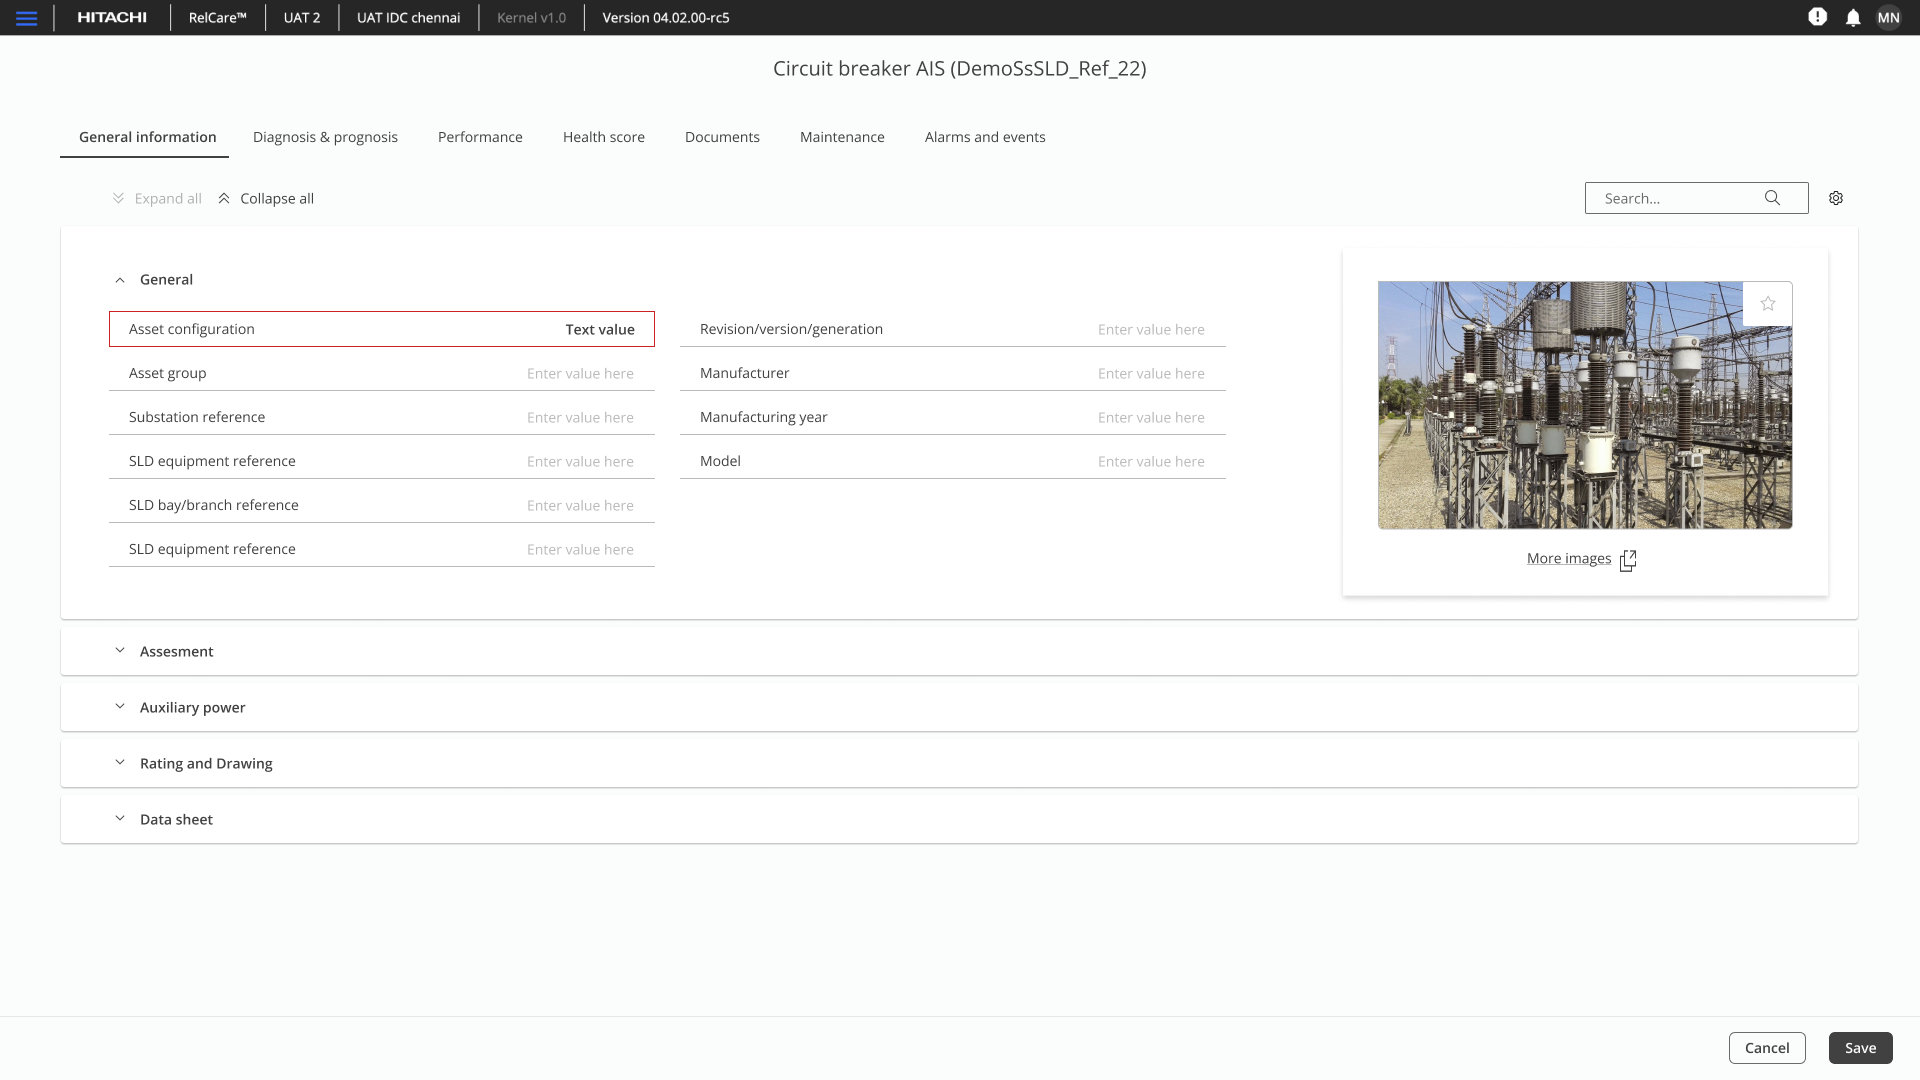The image size is (1920, 1080).
Task: Open the notifications bell
Action: 1853,18
